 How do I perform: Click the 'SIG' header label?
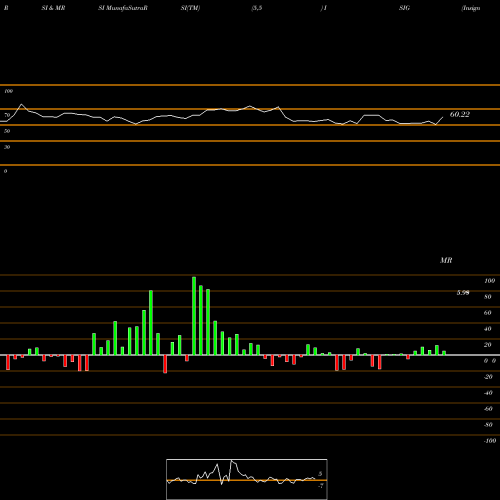point(404,8)
